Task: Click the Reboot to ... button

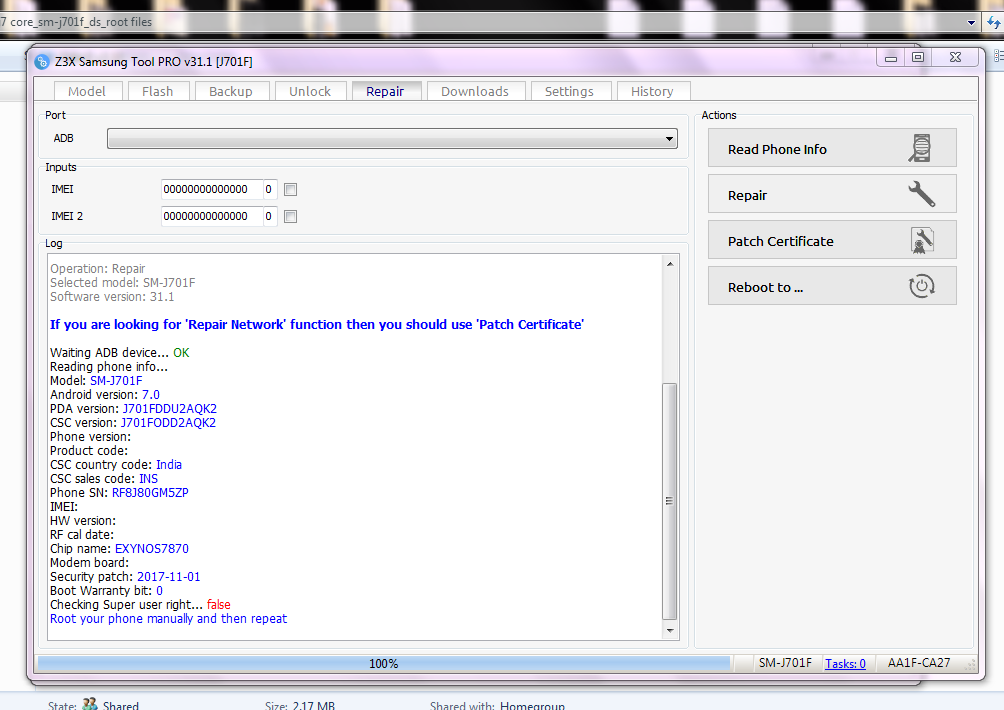Action: (832, 286)
